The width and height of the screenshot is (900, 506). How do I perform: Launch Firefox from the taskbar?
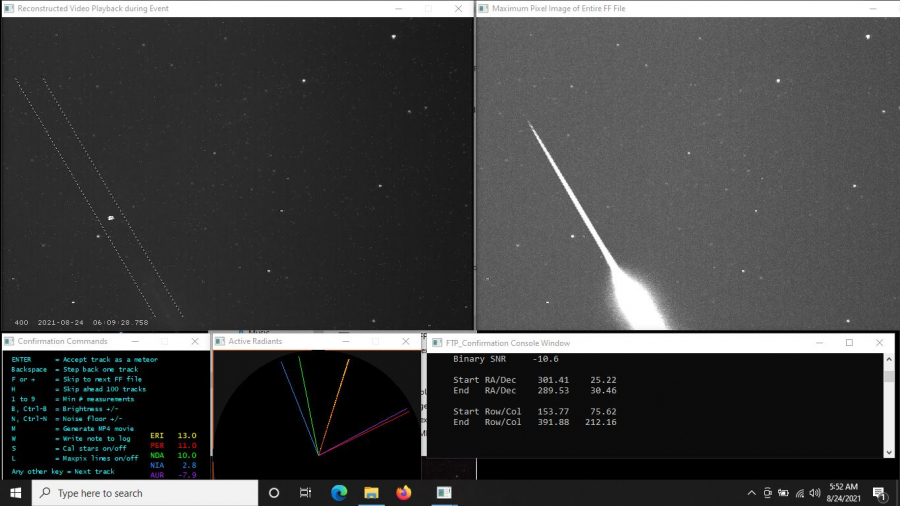pos(404,493)
